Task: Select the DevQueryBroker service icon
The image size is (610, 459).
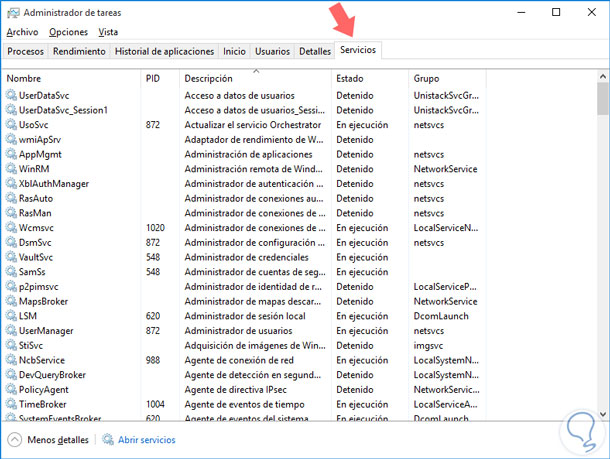Action: click(11, 374)
